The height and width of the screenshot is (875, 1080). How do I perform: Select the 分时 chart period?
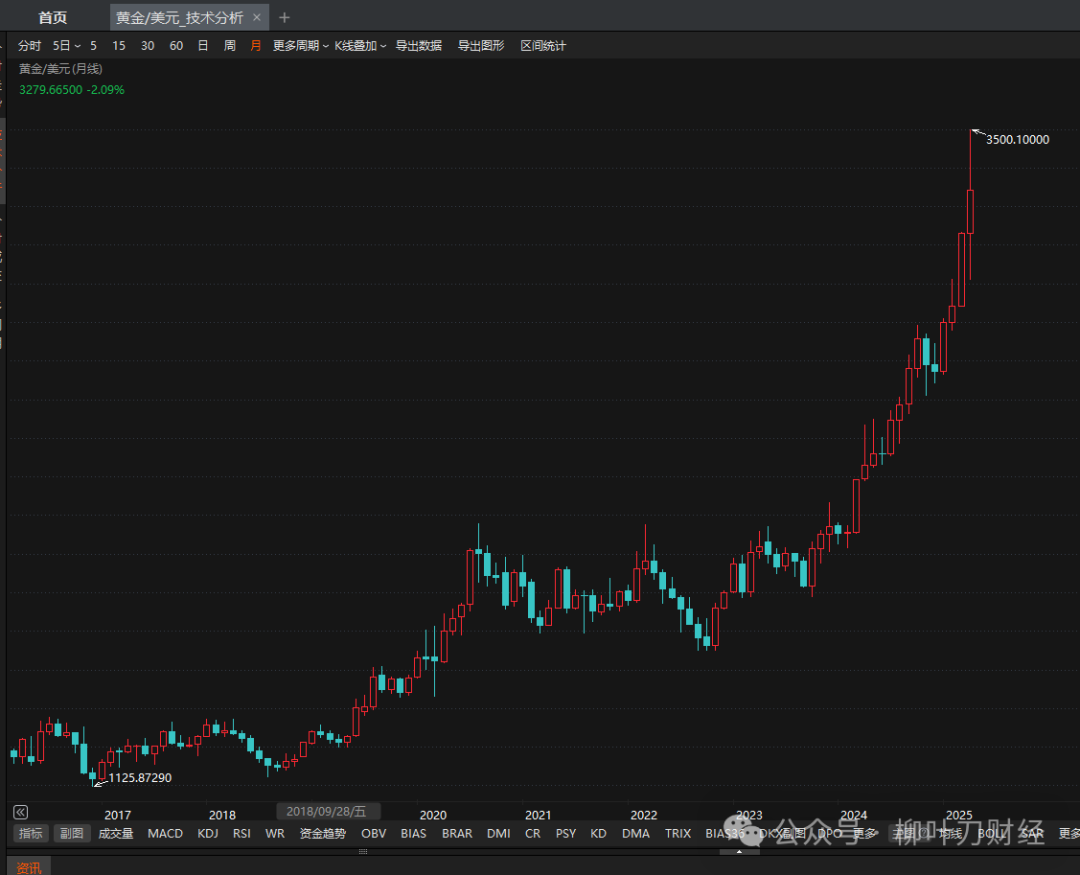pos(29,45)
